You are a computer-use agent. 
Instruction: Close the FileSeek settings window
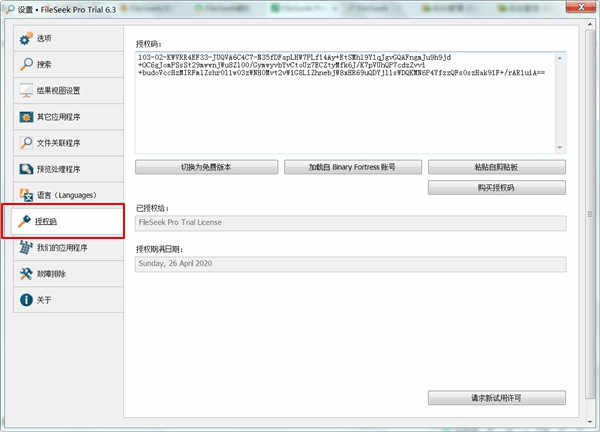point(581,7)
